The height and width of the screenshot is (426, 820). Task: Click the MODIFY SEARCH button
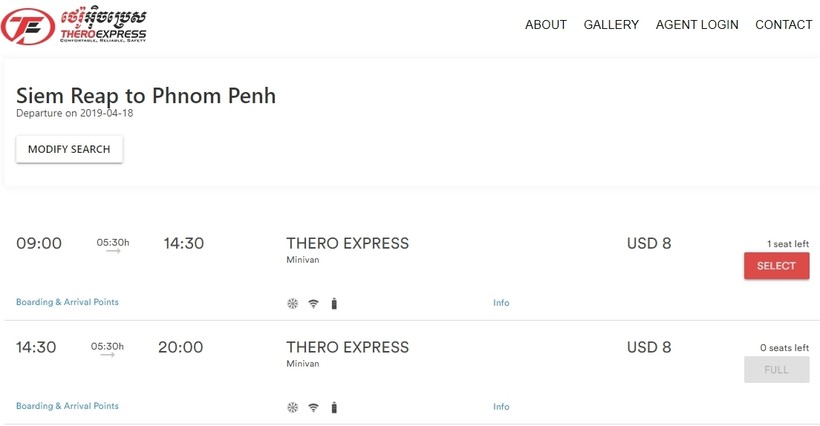pos(70,149)
